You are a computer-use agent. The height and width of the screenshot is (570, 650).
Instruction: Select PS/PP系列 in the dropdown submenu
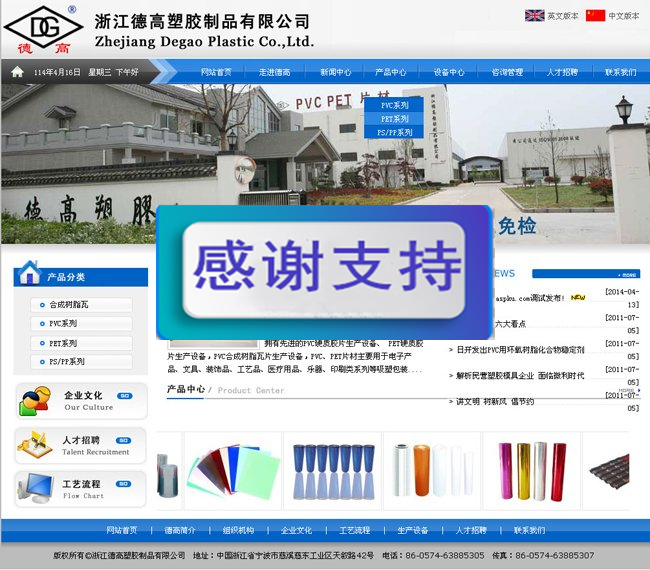pyautogui.click(x=394, y=132)
